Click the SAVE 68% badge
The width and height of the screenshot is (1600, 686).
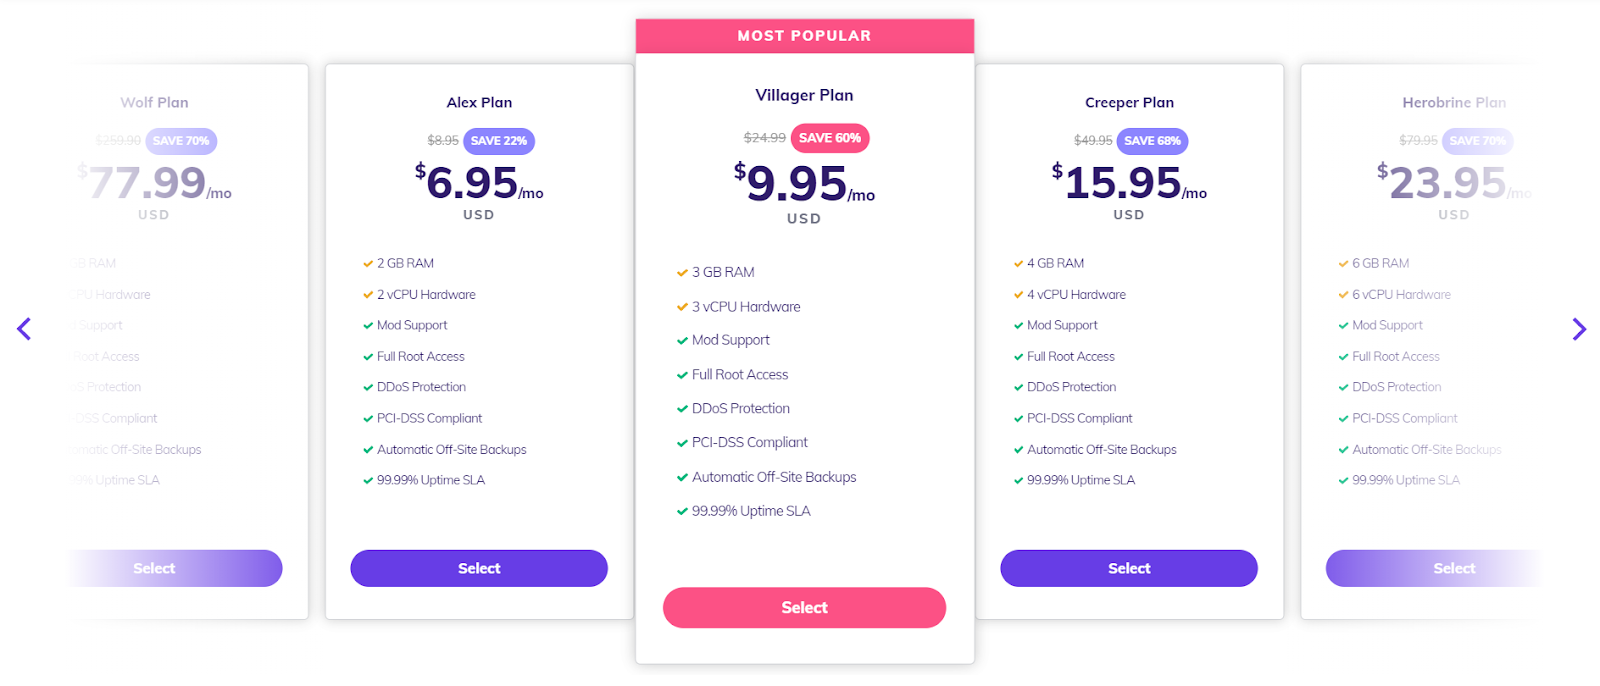1152,141
